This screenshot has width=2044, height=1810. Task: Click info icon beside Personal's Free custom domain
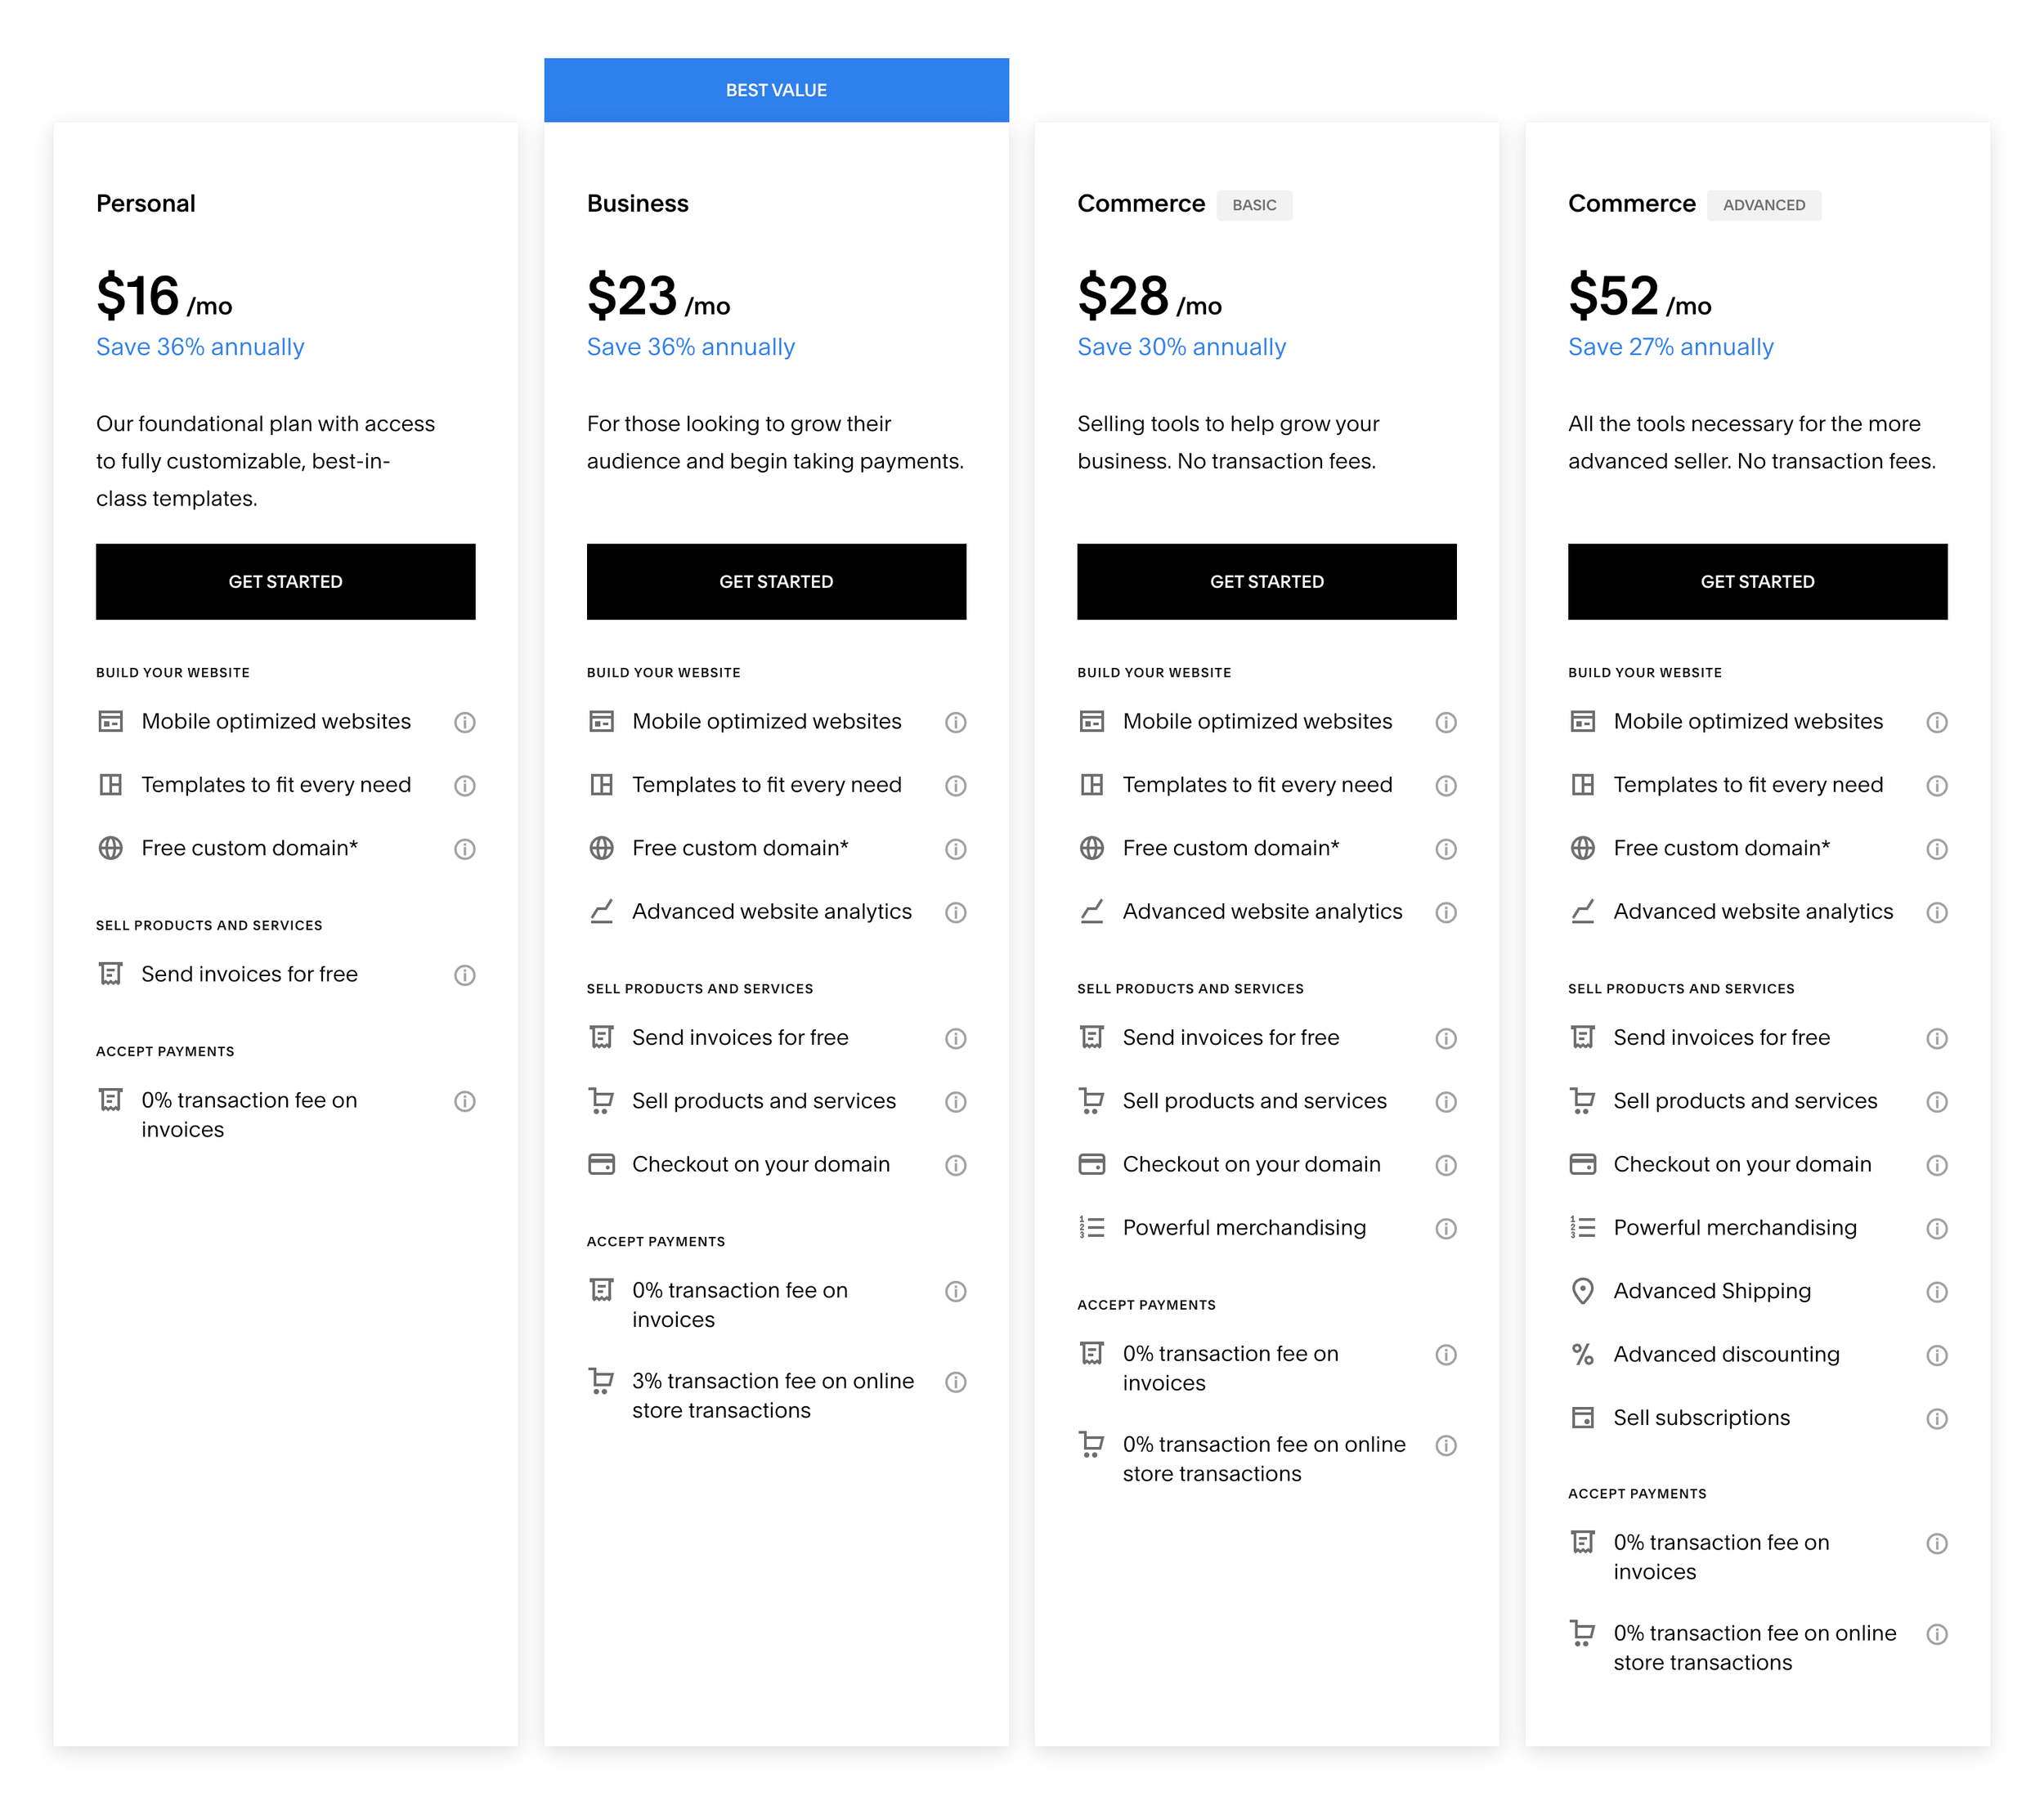click(464, 849)
